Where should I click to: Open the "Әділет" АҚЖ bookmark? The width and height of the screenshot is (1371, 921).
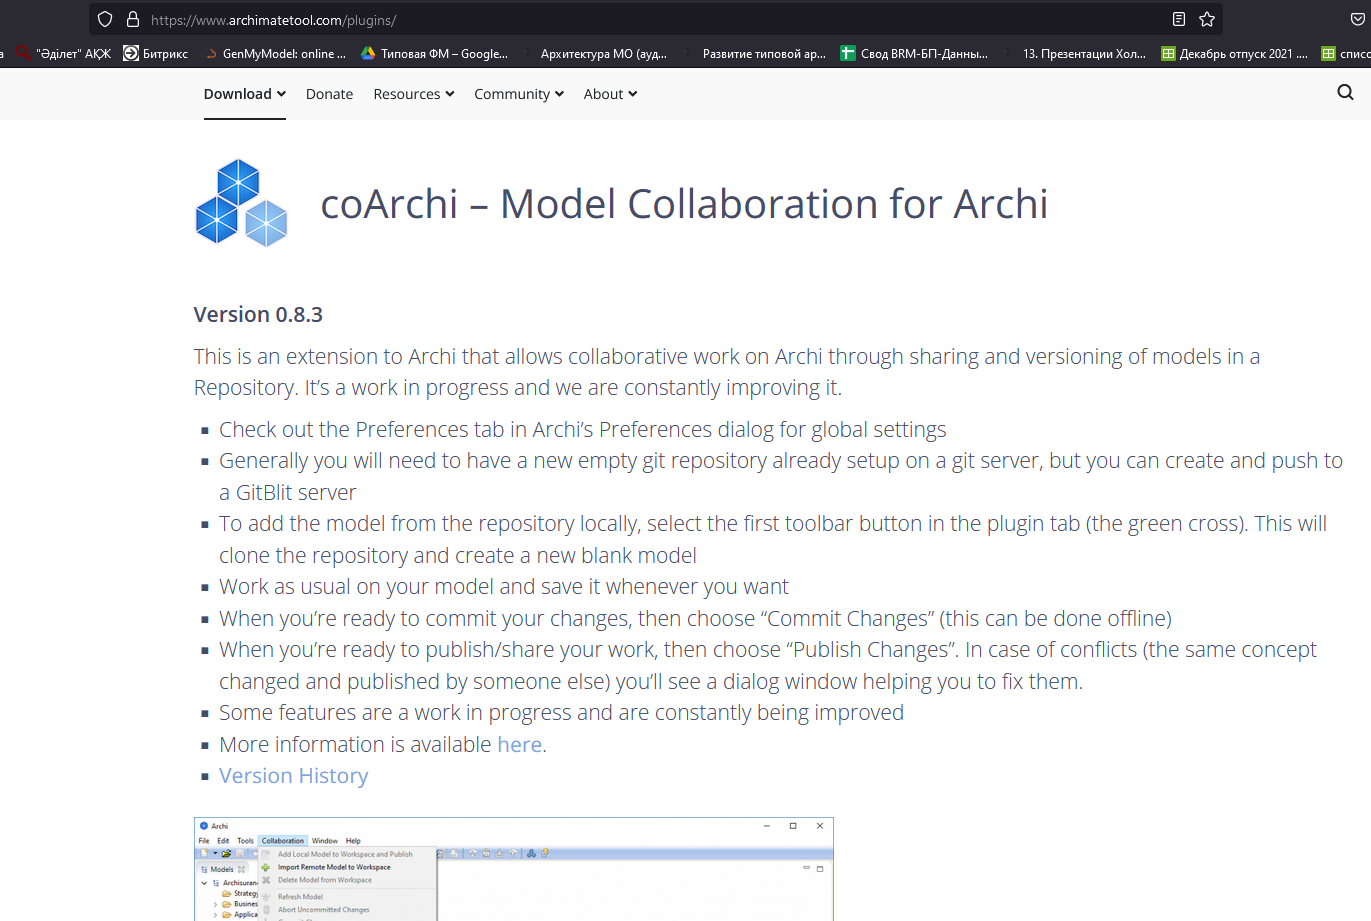coord(64,54)
